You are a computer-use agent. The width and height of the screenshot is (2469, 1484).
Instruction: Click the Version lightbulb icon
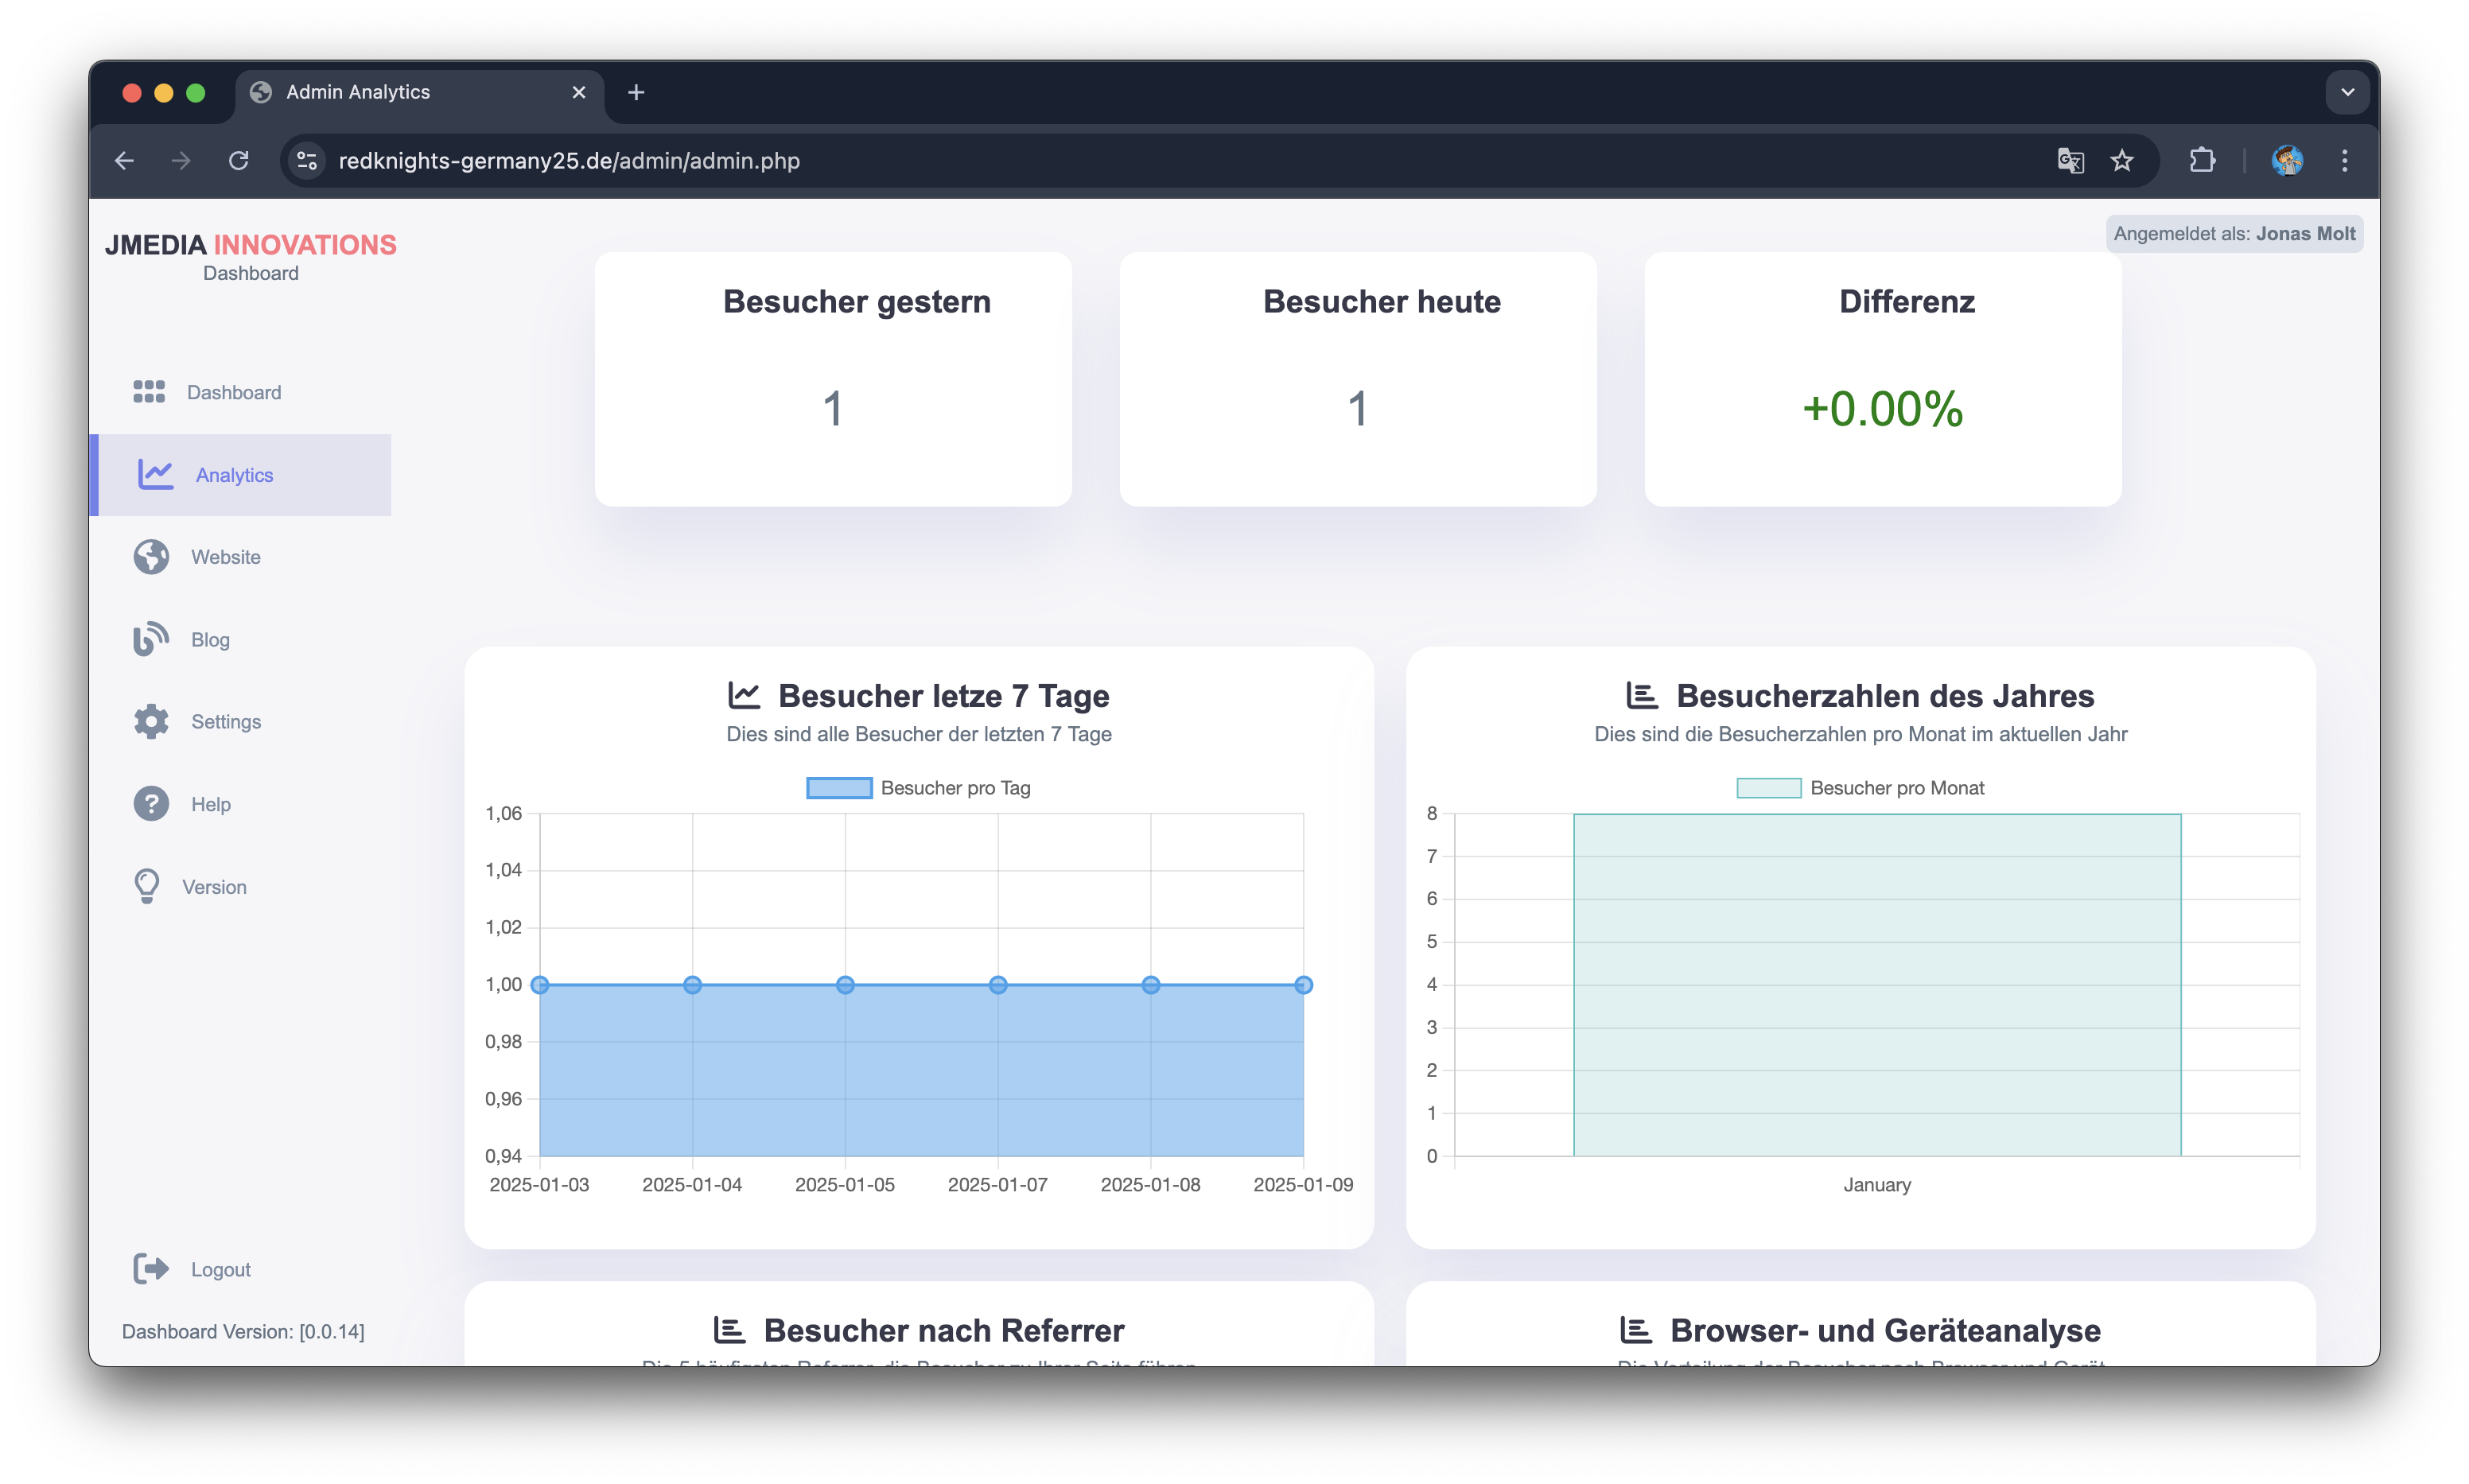click(x=147, y=886)
